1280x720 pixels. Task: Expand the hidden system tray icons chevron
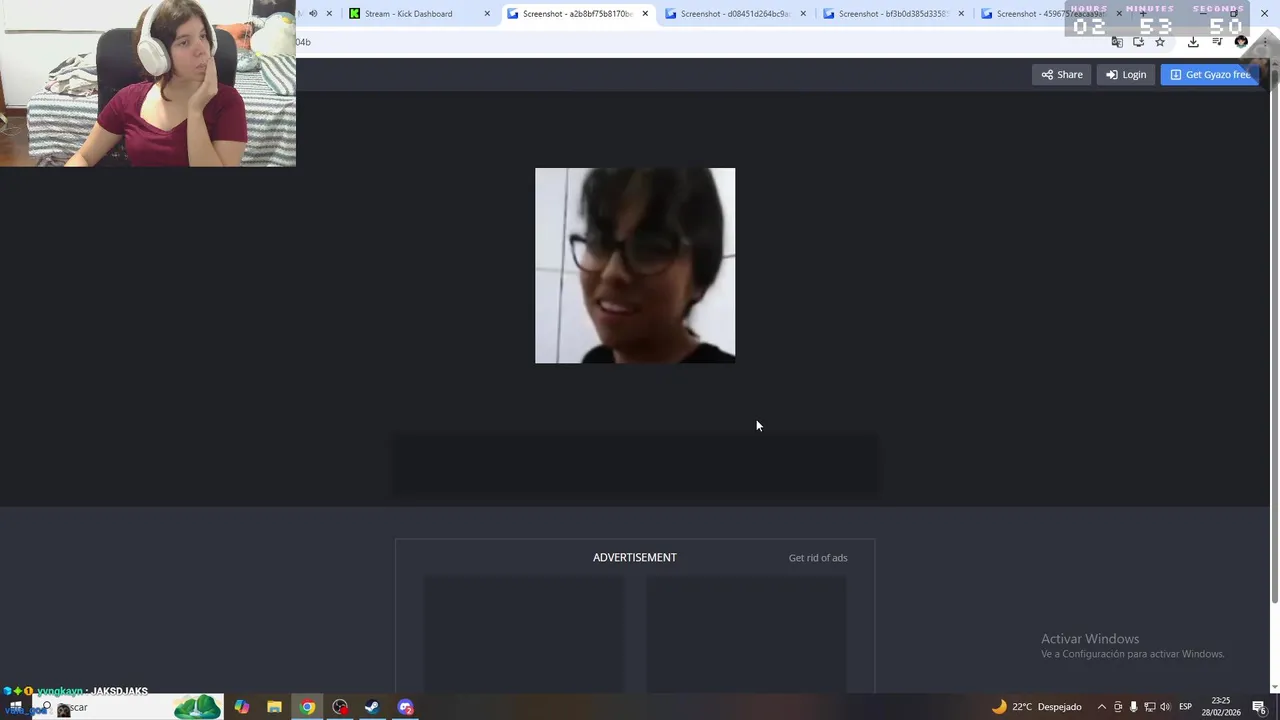click(x=1102, y=707)
